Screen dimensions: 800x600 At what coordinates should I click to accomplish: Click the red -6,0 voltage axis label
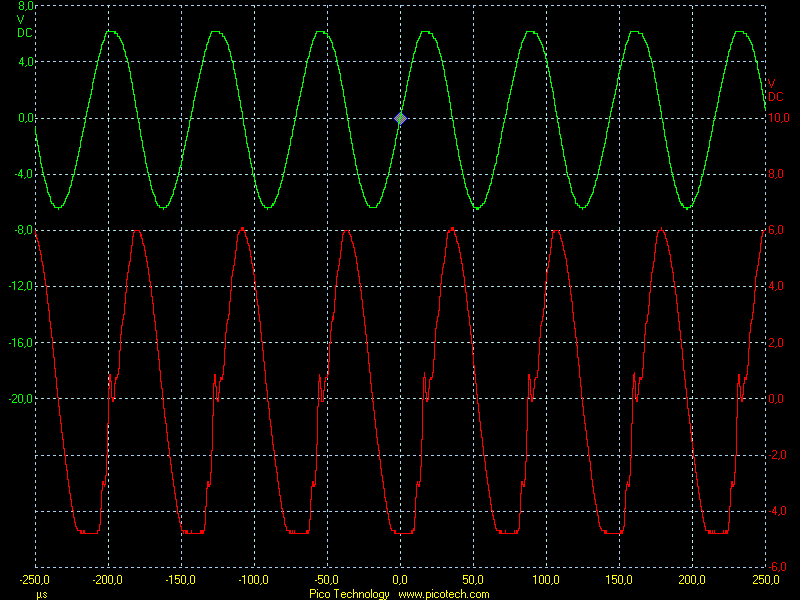point(777,567)
